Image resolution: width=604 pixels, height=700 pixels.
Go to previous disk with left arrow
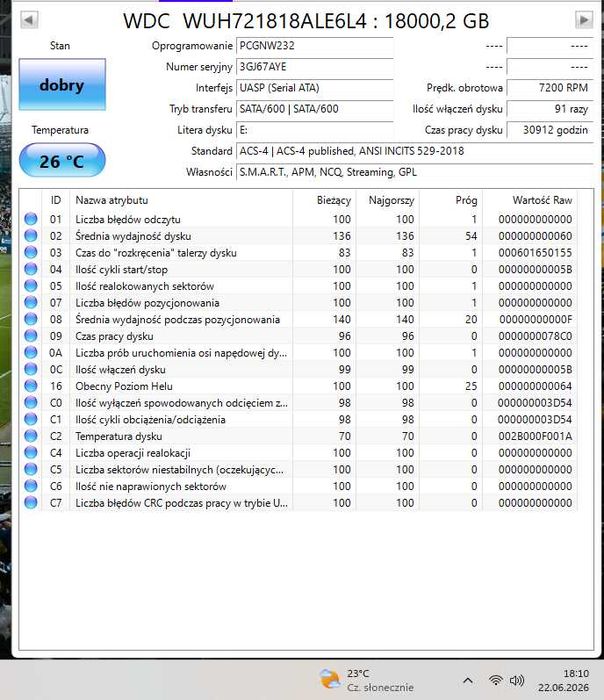tap(29, 20)
